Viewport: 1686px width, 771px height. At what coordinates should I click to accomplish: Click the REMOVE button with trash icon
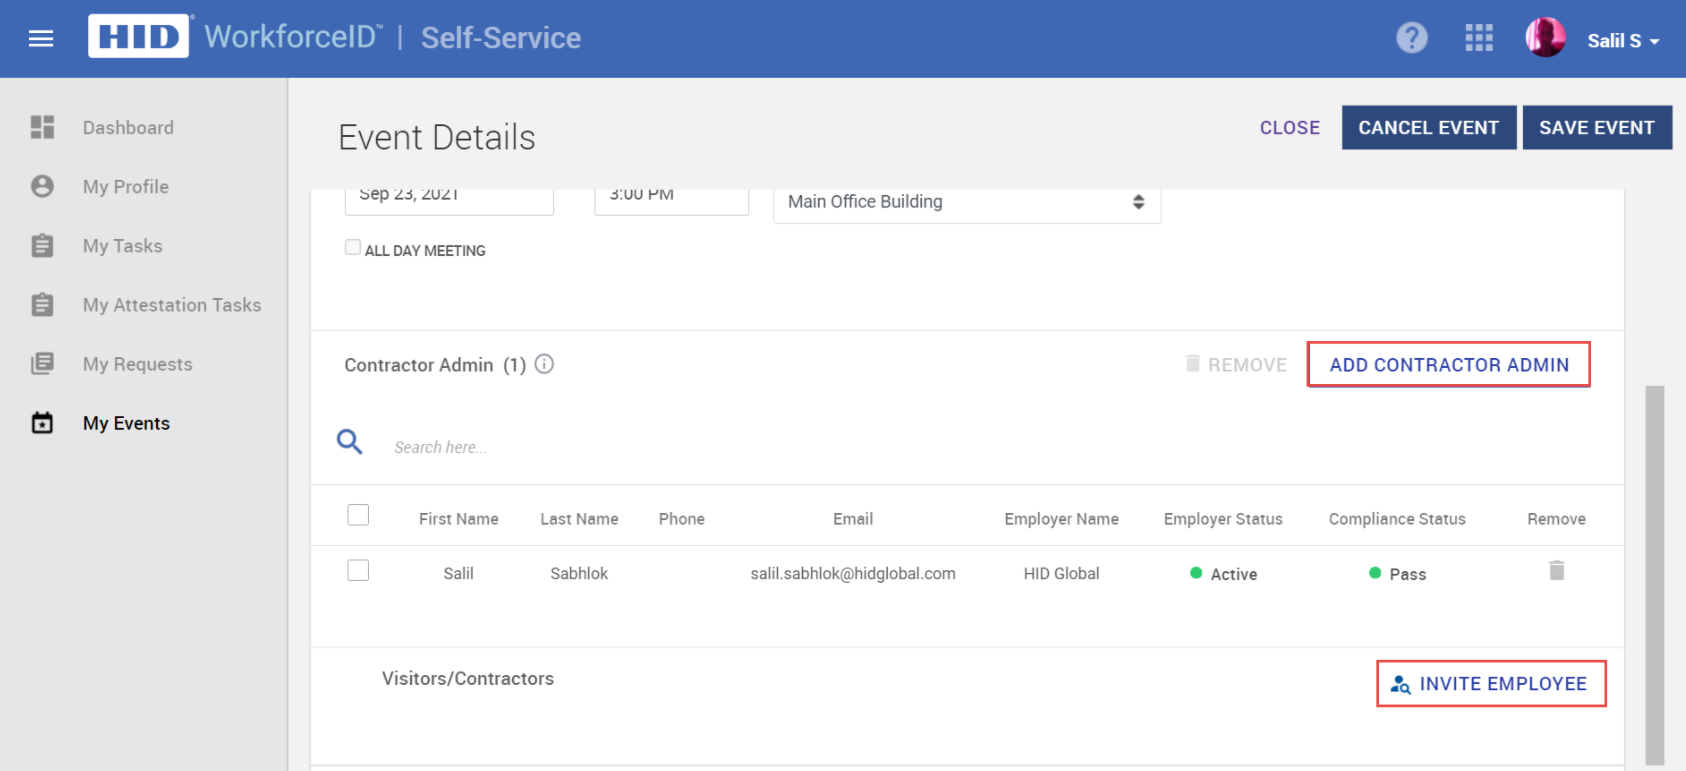[x=1236, y=365]
